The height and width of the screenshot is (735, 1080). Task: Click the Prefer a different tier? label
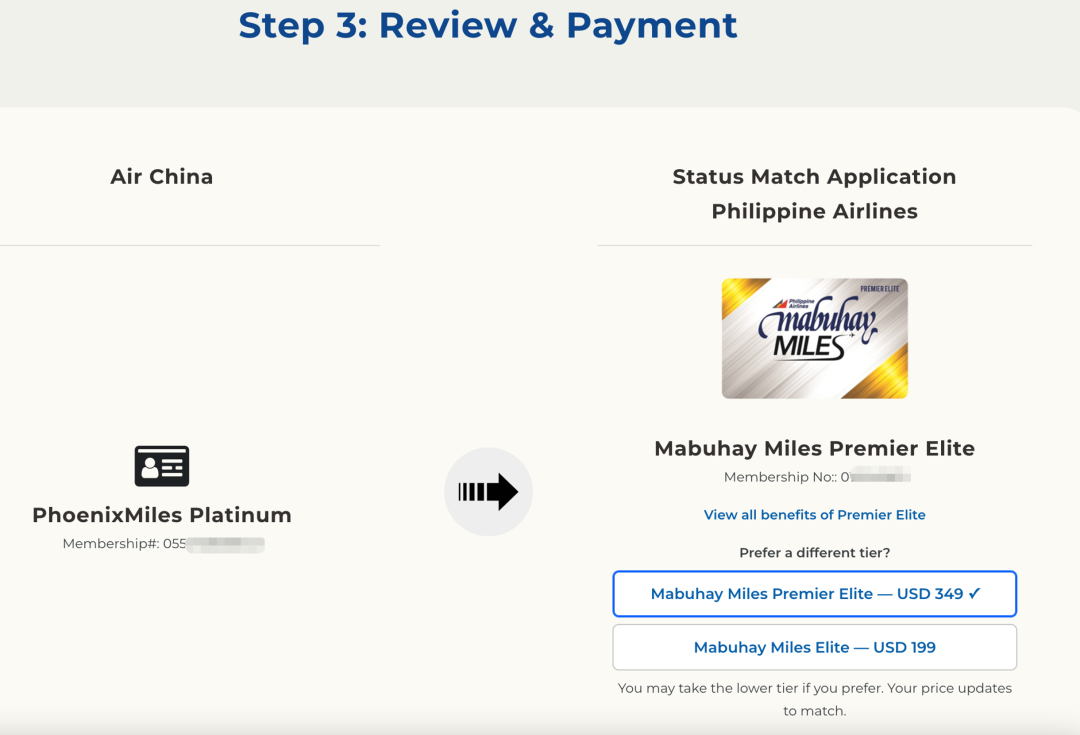[x=814, y=552]
